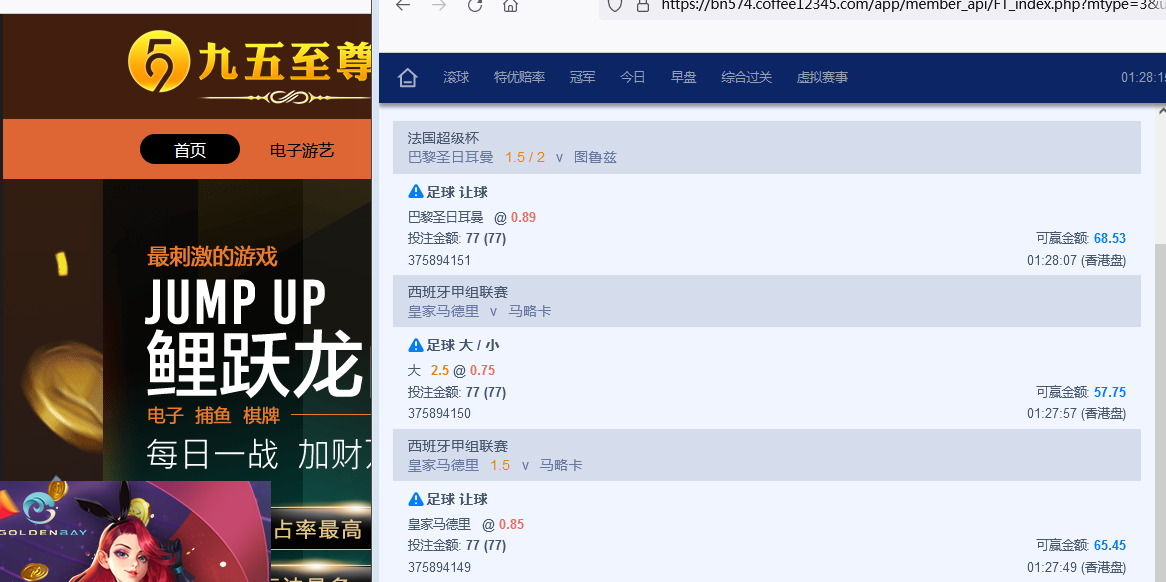Select the 首页 button on the orange bar
Image resolution: width=1166 pixels, height=582 pixels.
(190, 149)
